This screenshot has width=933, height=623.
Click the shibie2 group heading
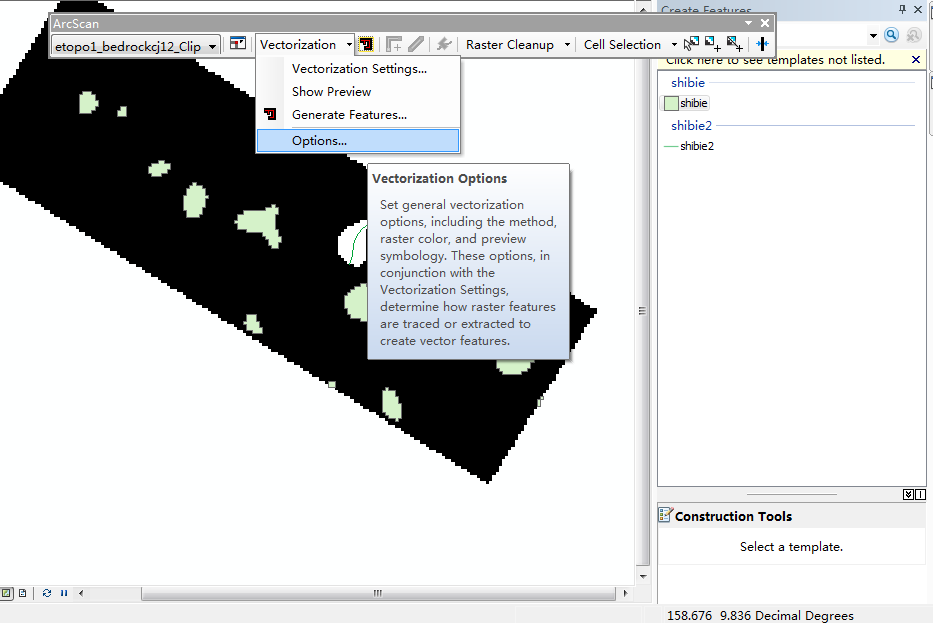pos(691,126)
